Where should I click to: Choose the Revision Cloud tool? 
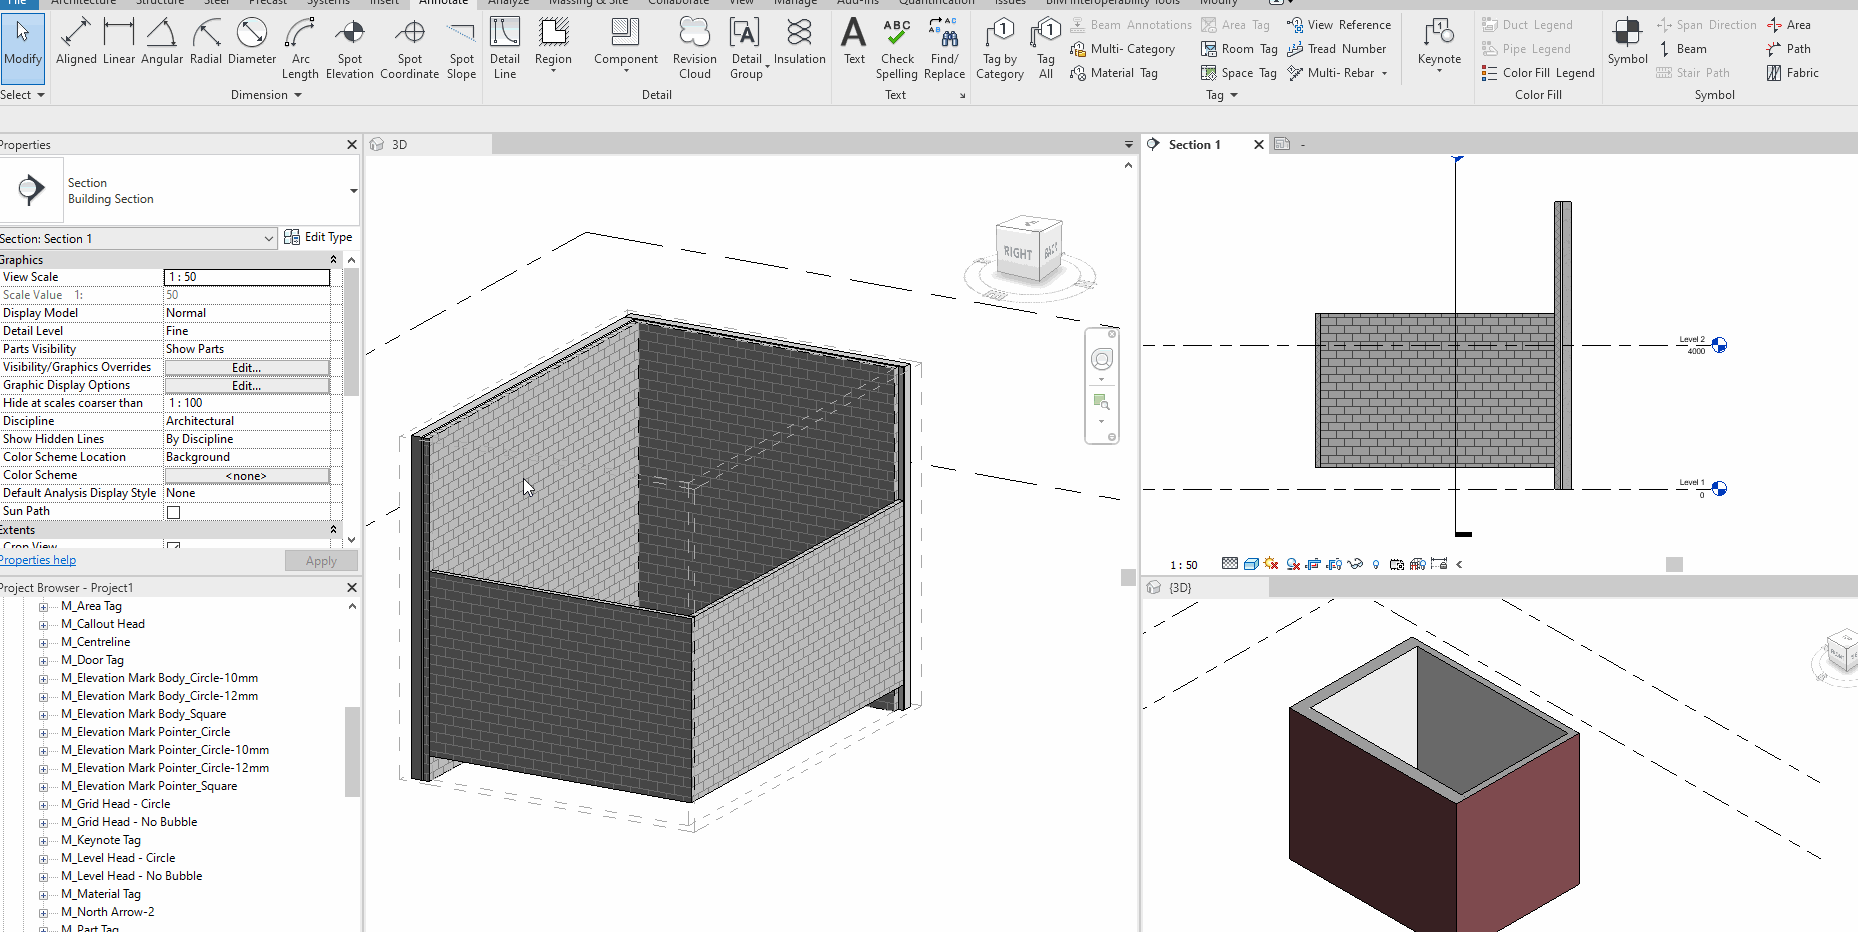click(x=694, y=47)
